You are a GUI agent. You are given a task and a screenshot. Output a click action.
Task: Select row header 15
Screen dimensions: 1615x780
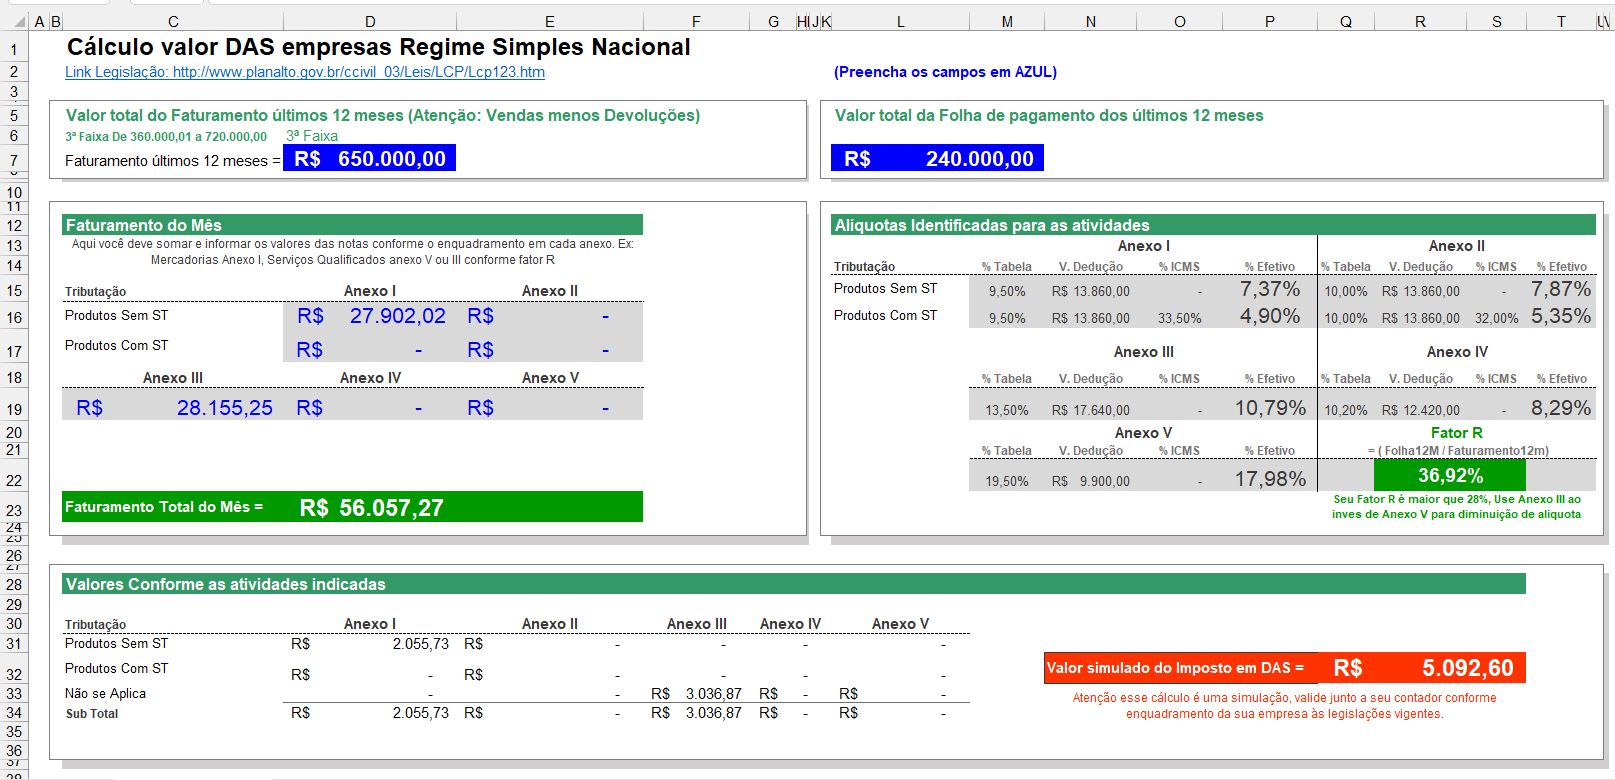tap(14, 291)
